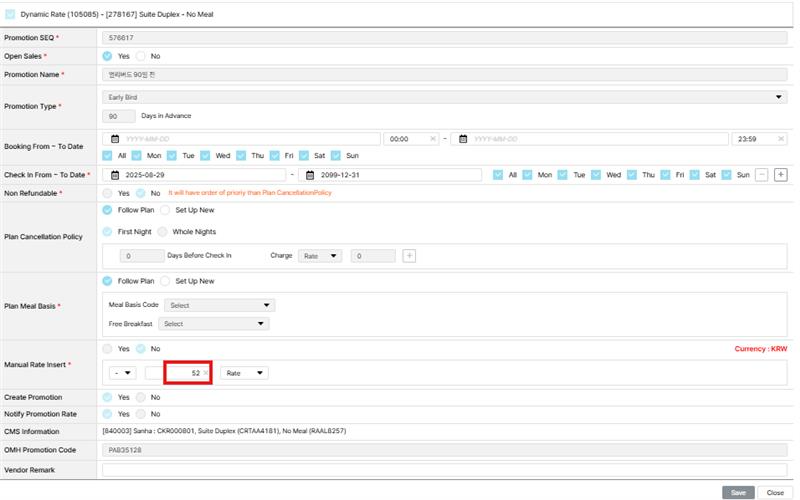
Task: Select Notify Promotion Rate Yes
Action: pyautogui.click(x=107, y=414)
